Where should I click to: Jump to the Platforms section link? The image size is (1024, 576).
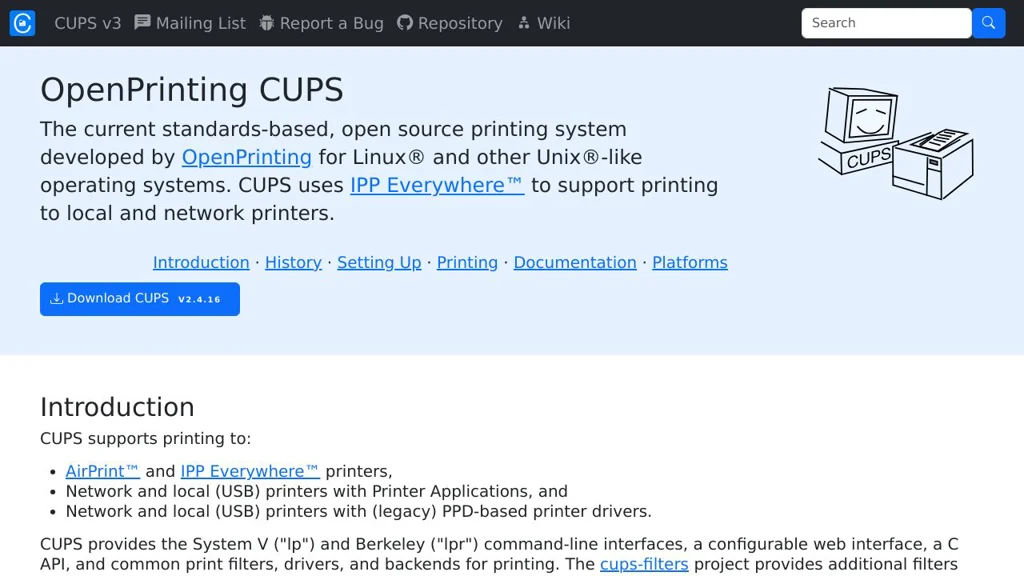click(x=690, y=263)
